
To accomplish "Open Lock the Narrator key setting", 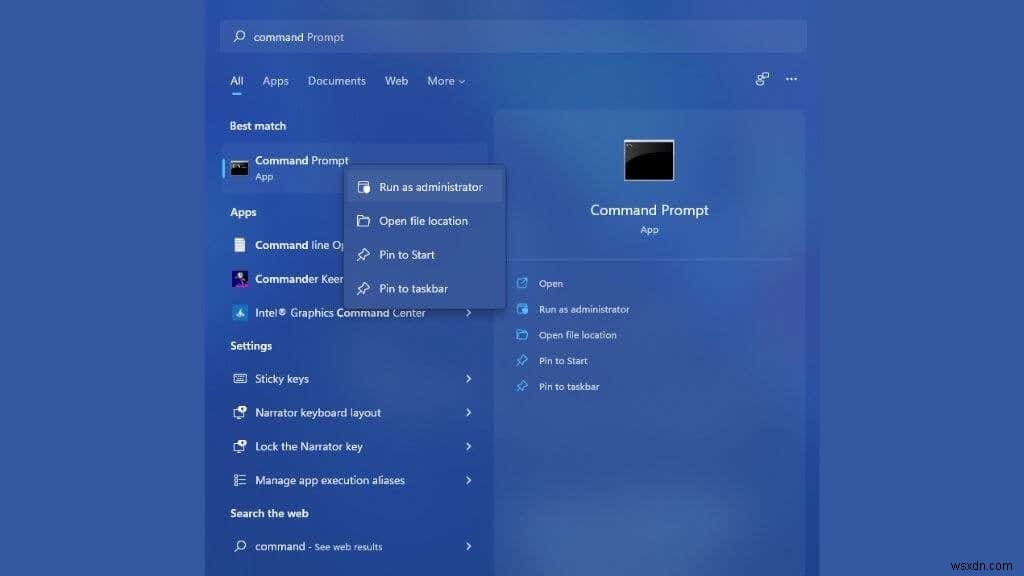I will click(x=309, y=446).
